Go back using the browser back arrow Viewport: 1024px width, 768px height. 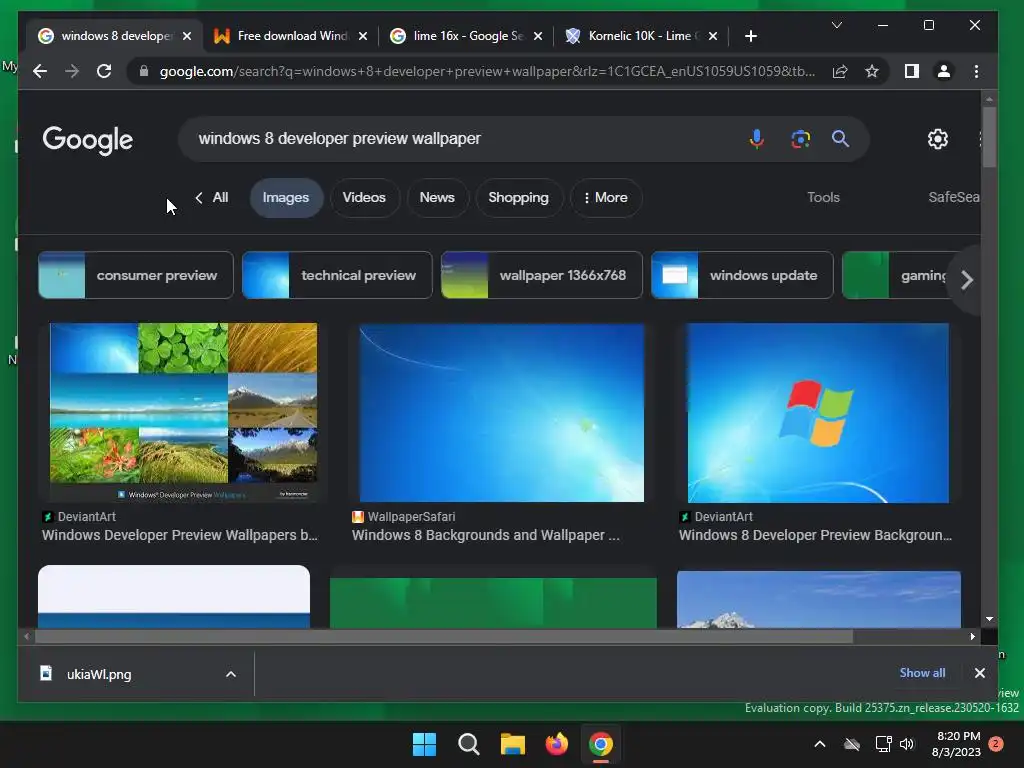coord(40,71)
